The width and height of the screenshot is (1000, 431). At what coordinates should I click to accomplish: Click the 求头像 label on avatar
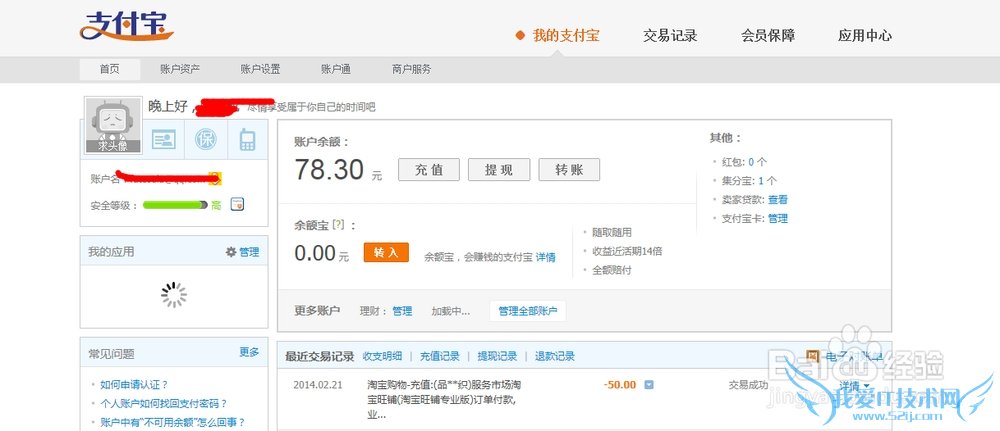(113, 146)
